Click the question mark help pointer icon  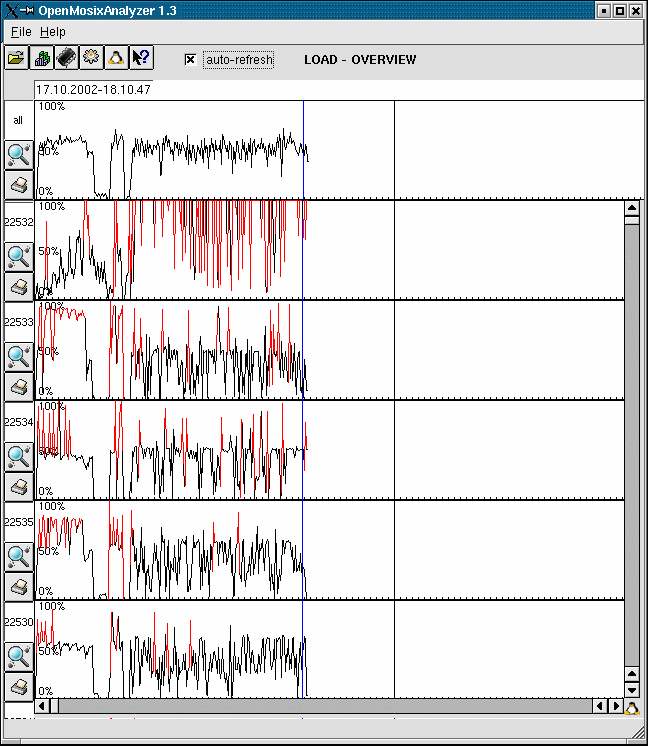pyautogui.click(x=141, y=58)
